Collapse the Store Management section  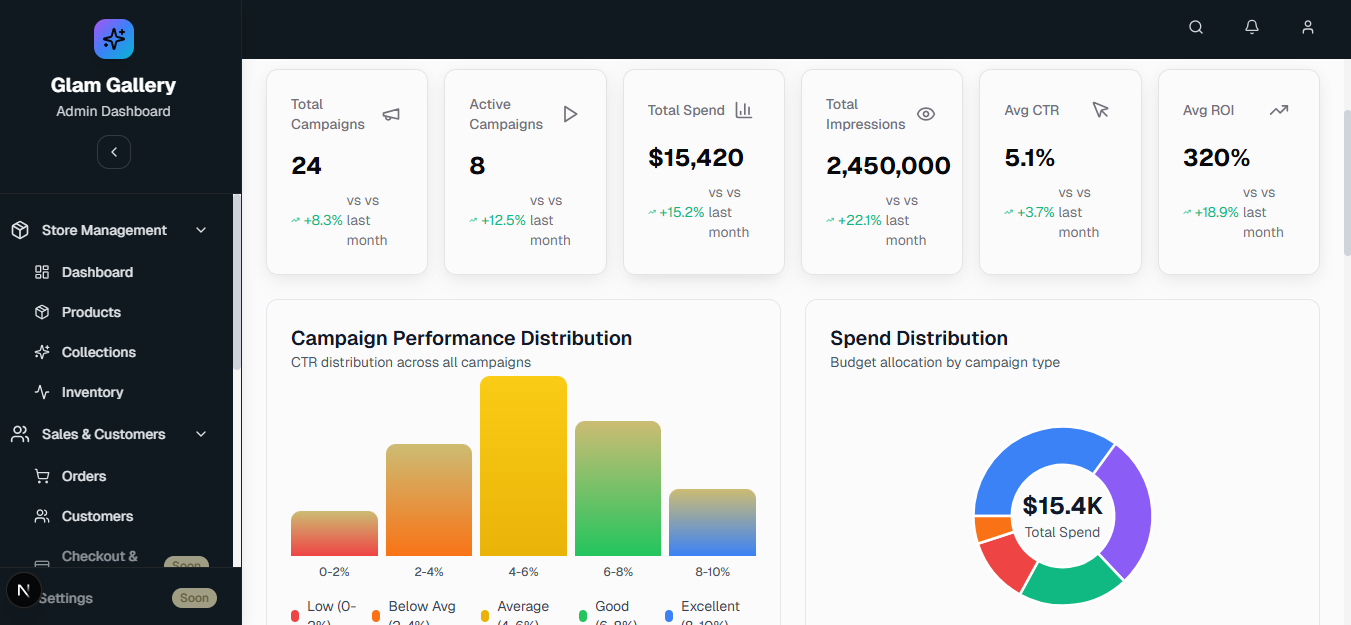click(201, 230)
